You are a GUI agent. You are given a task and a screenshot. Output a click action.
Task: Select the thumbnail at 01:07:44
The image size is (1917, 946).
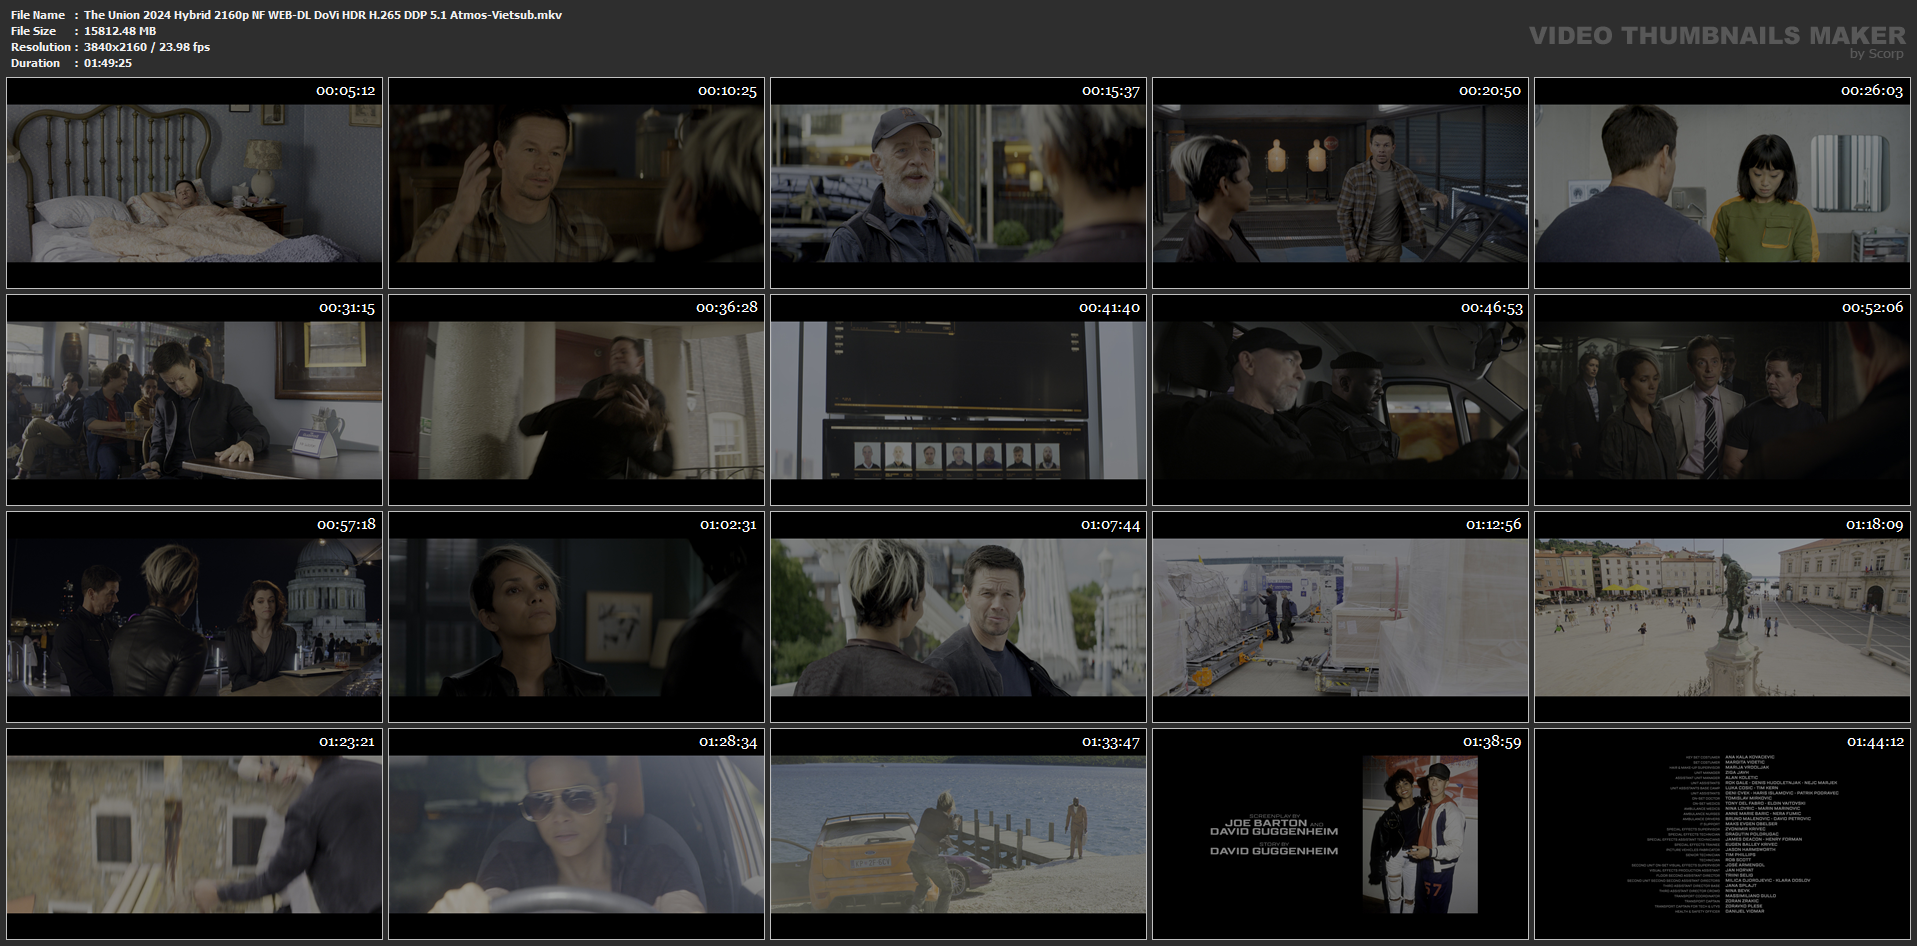click(958, 617)
